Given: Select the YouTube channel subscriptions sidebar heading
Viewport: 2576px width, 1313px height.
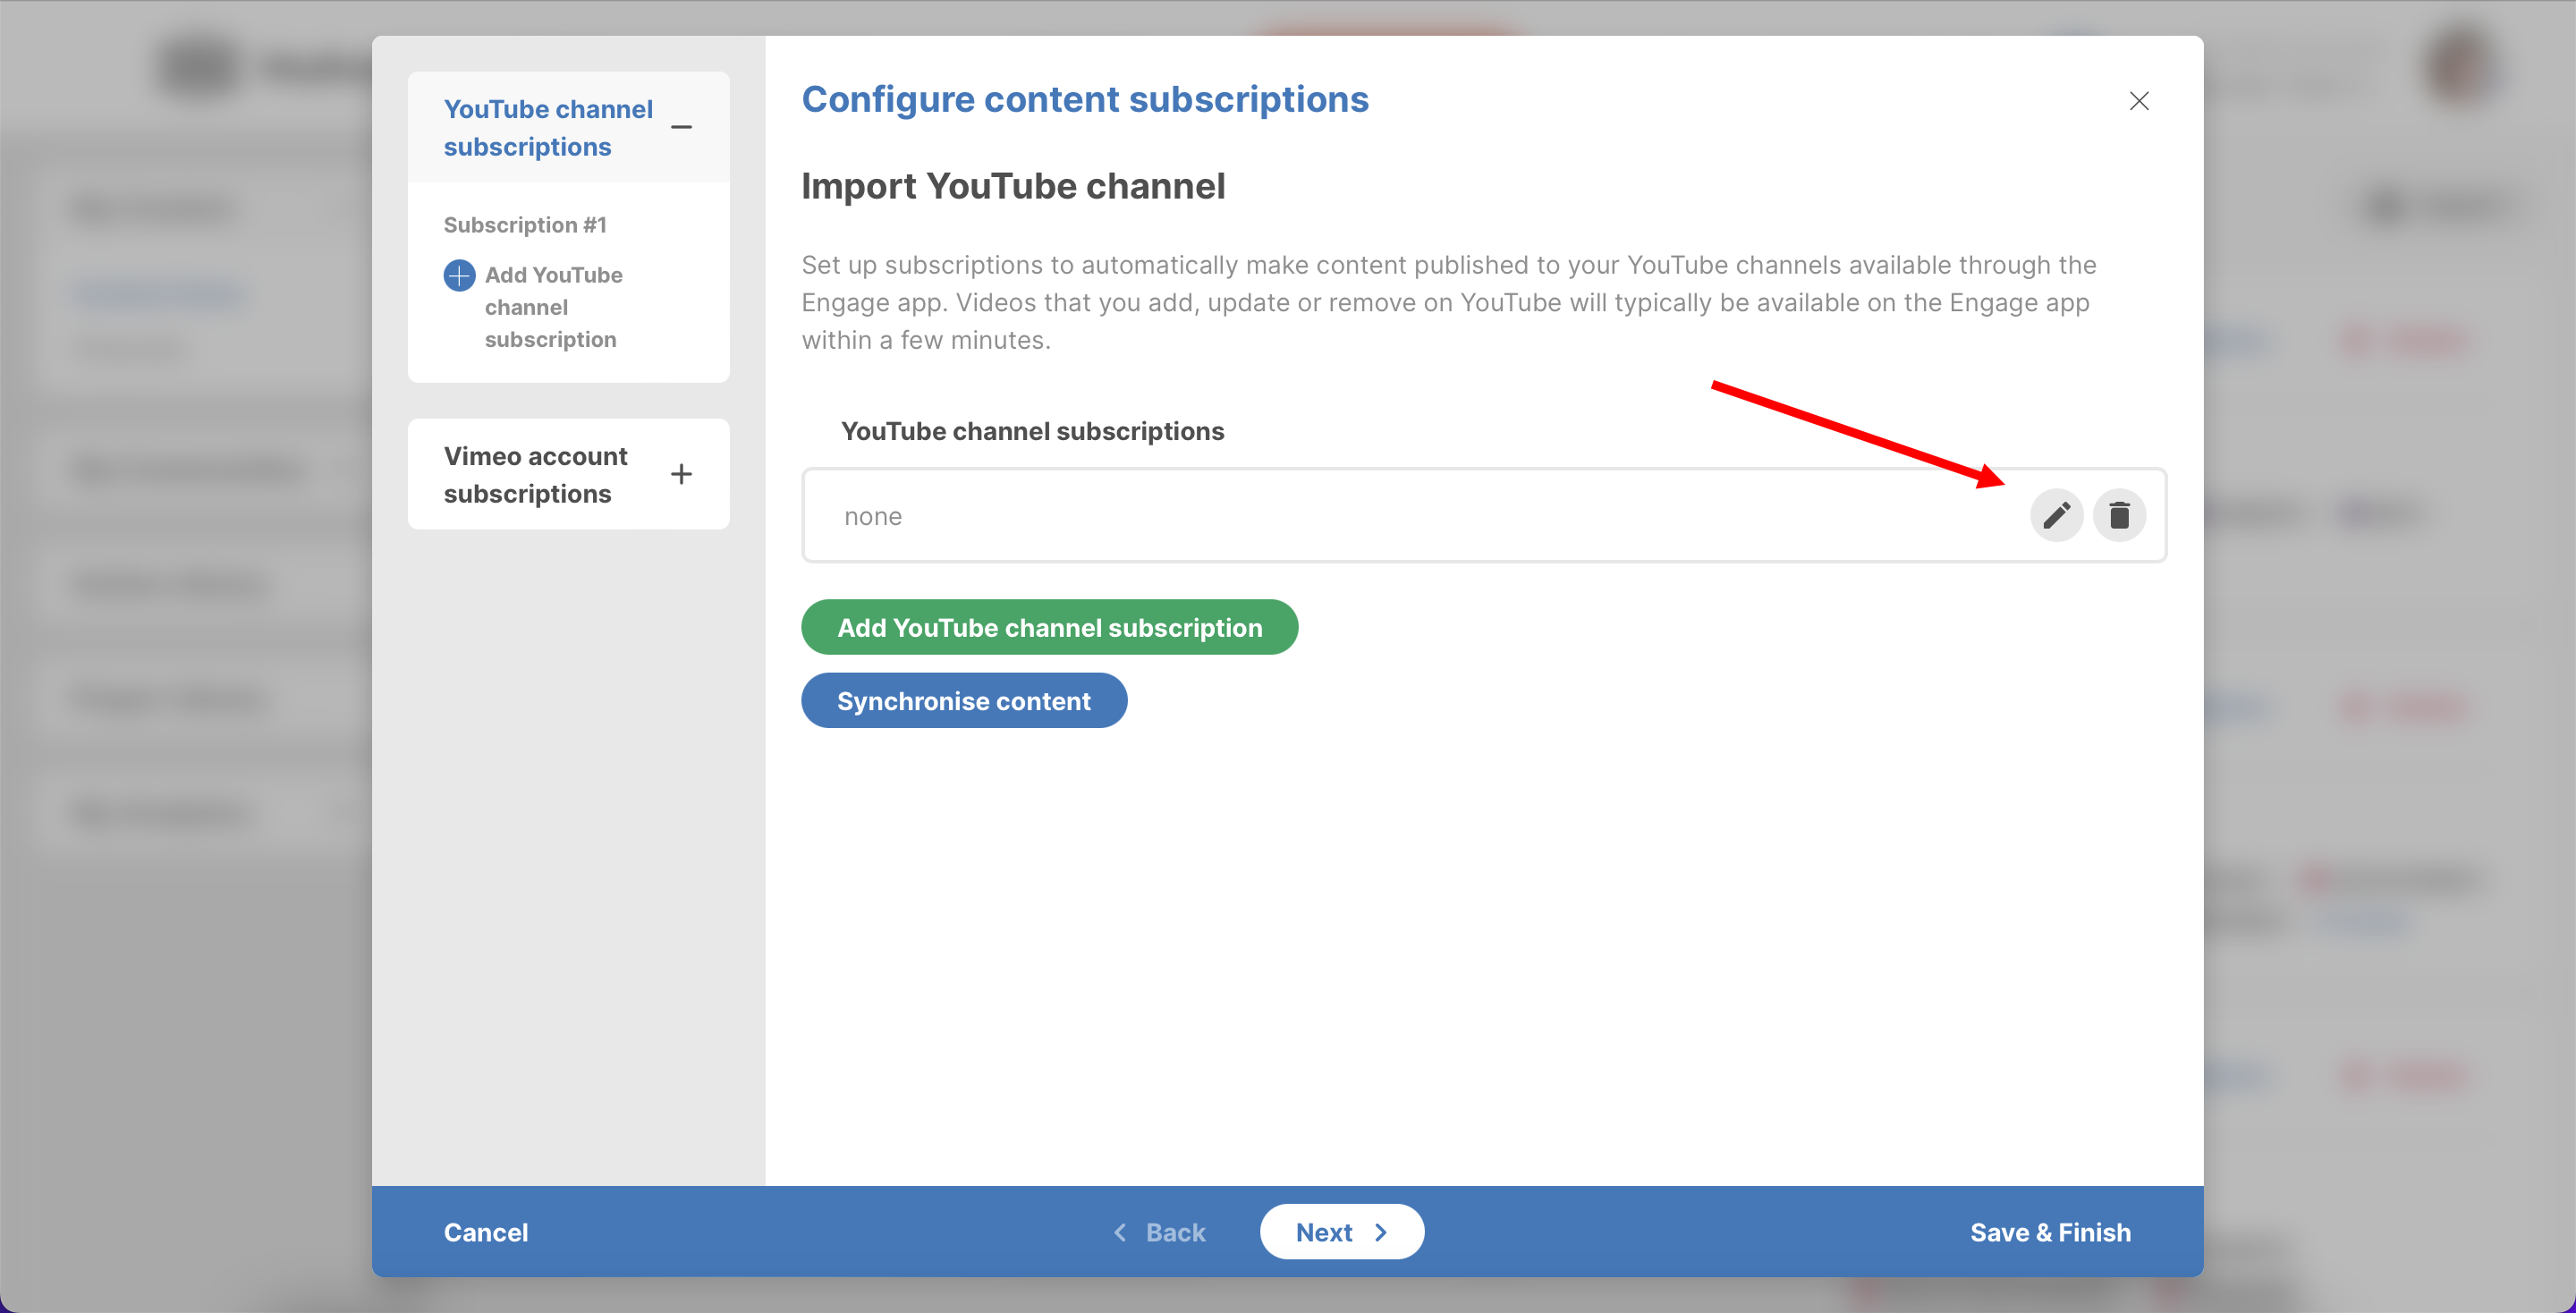Looking at the screenshot, I should click(x=548, y=128).
